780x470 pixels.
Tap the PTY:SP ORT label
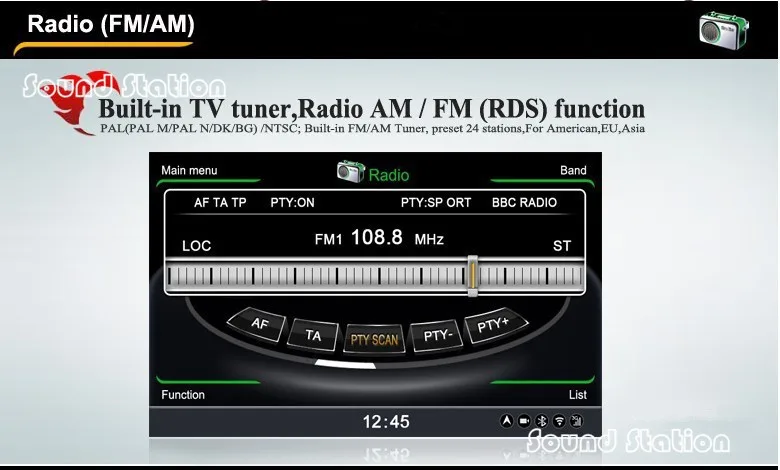tap(436, 203)
